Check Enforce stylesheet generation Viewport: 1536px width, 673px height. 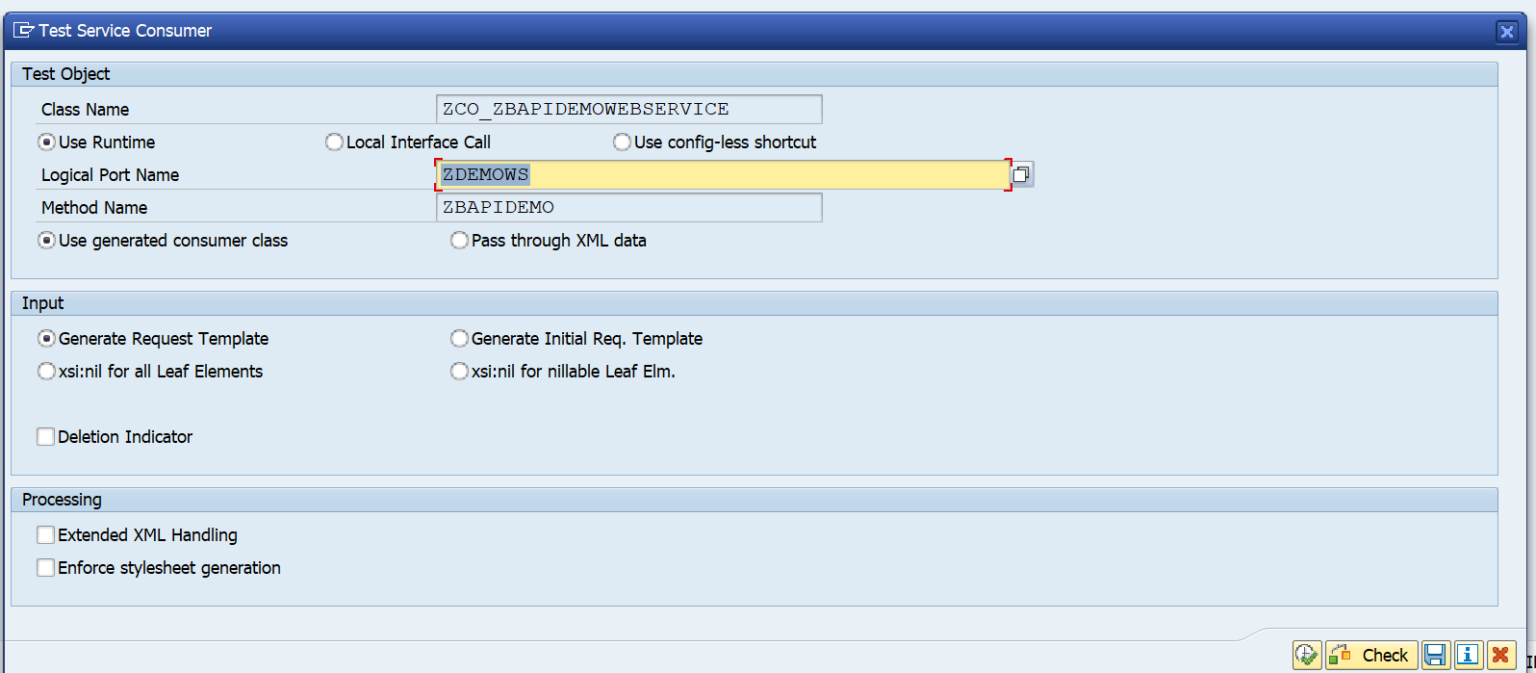pos(46,568)
